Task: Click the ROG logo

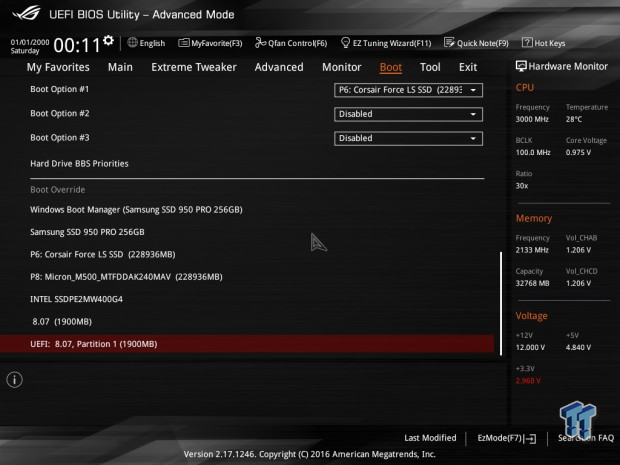Action: (26, 13)
